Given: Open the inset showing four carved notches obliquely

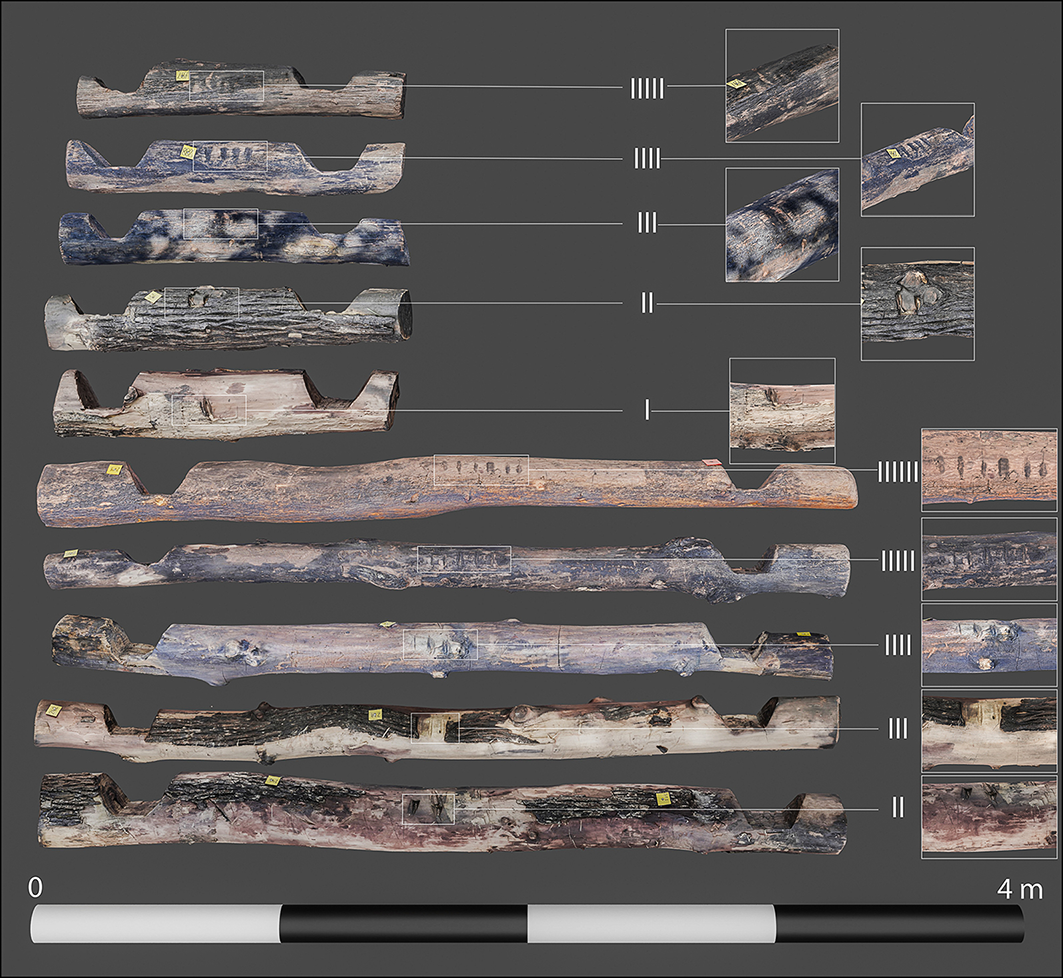Looking at the screenshot, I should click(918, 160).
